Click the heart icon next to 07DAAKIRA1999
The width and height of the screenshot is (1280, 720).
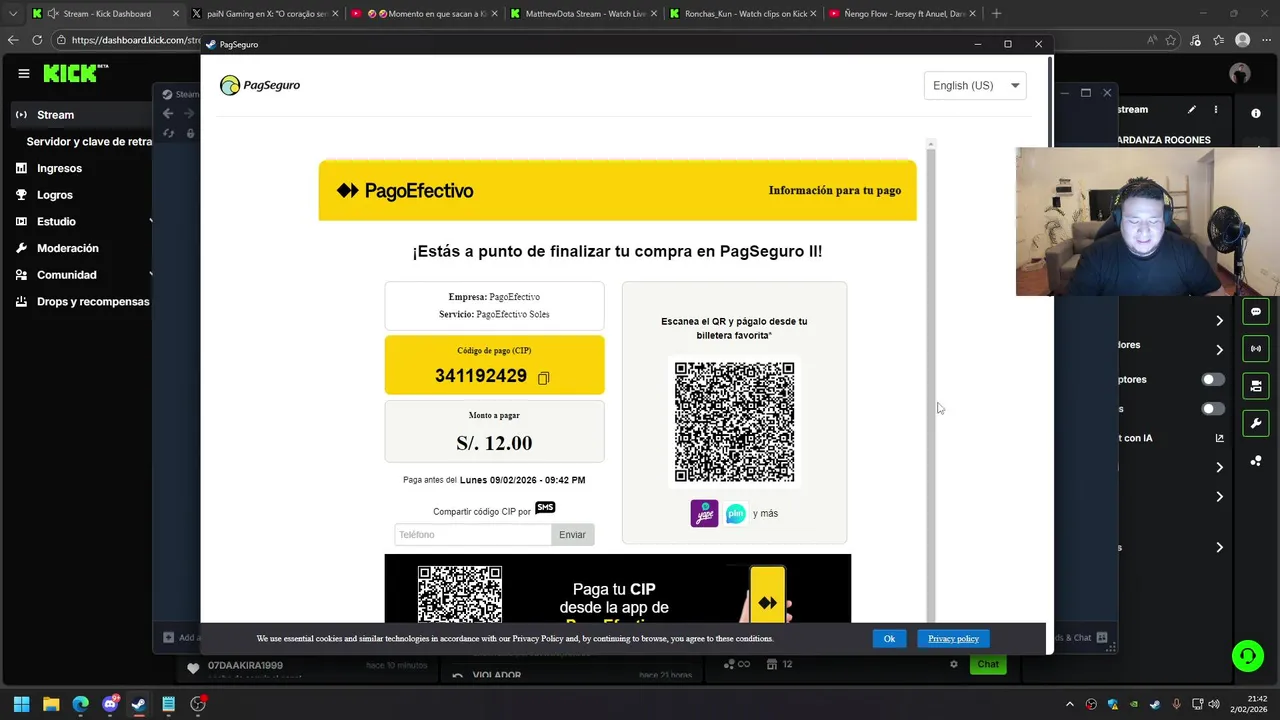click(194, 668)
